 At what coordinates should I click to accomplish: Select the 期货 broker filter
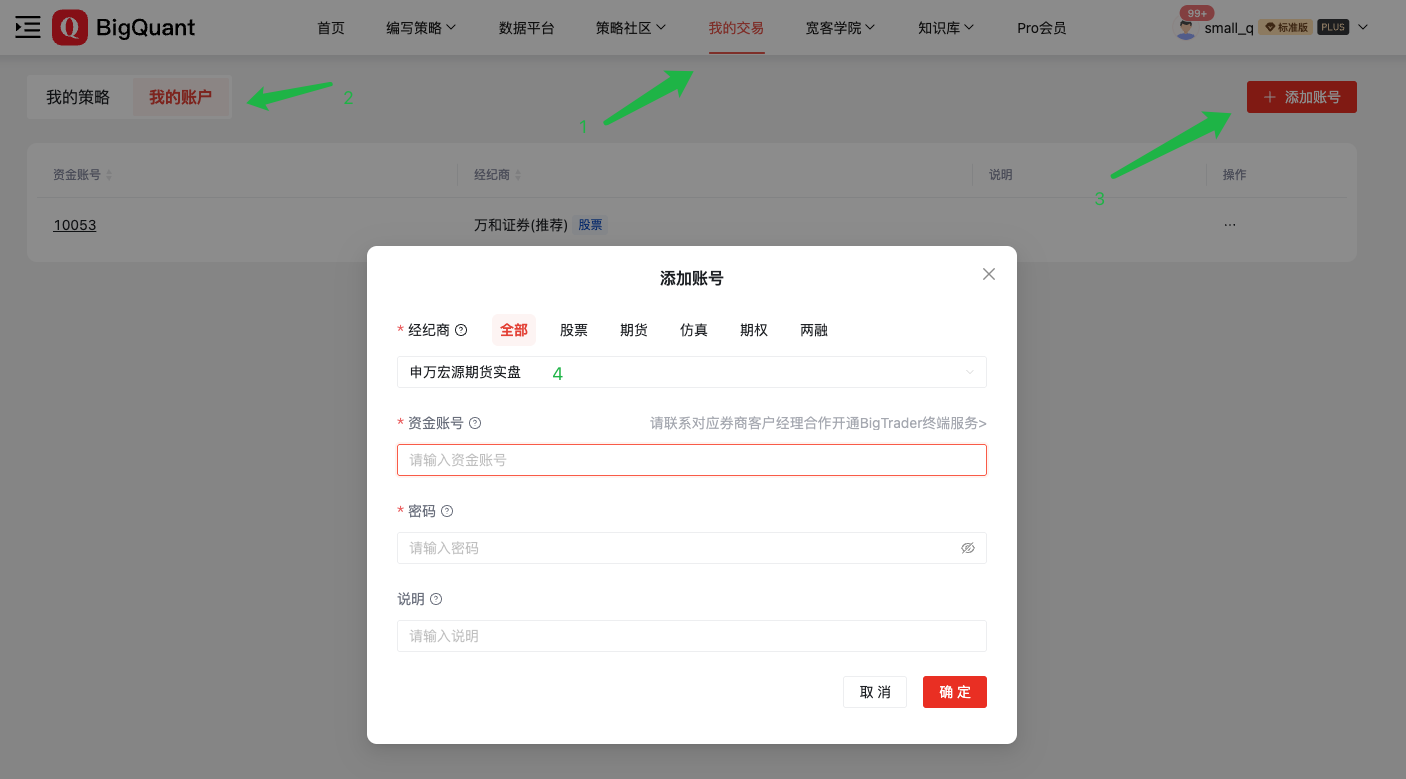pyautogui.click(x=634, y=330)
